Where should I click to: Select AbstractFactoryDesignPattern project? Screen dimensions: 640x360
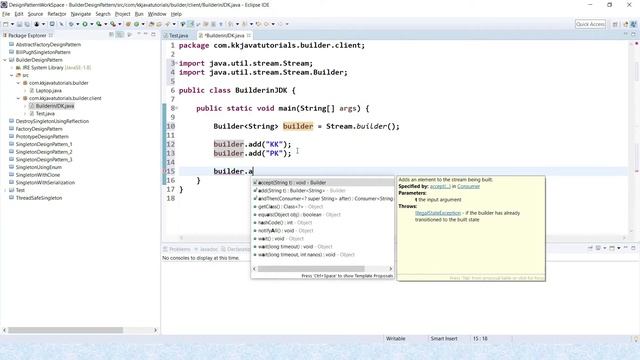point(48,44)
